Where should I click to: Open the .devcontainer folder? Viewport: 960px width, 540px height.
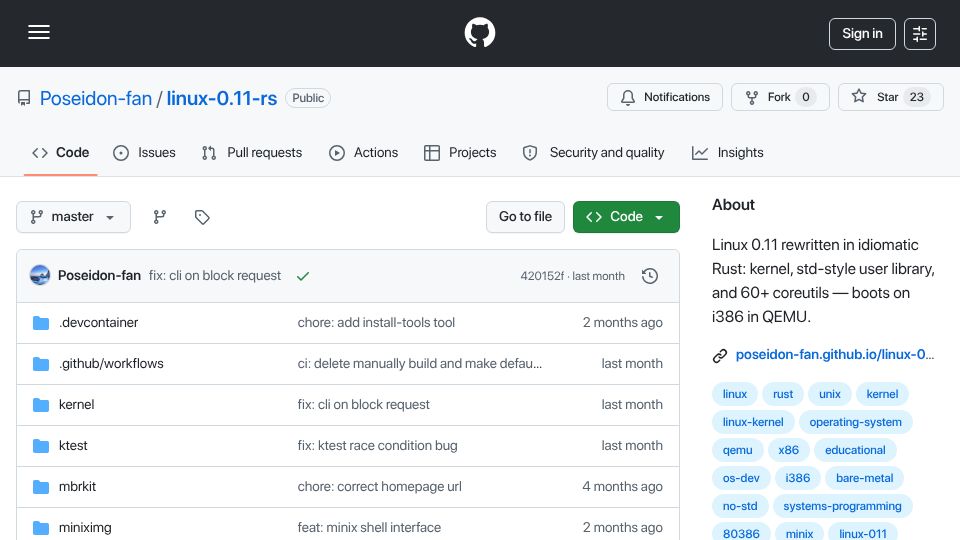[x=99, y=323]
